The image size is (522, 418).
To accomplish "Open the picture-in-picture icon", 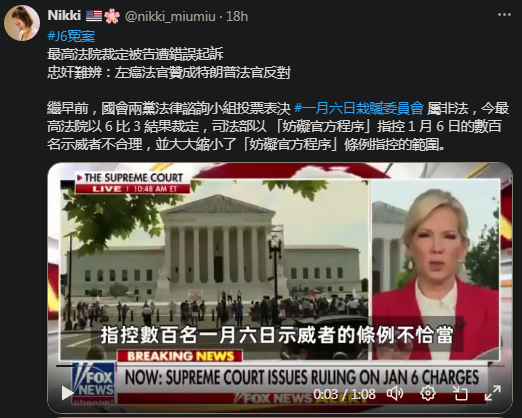I will click(460, 394).
